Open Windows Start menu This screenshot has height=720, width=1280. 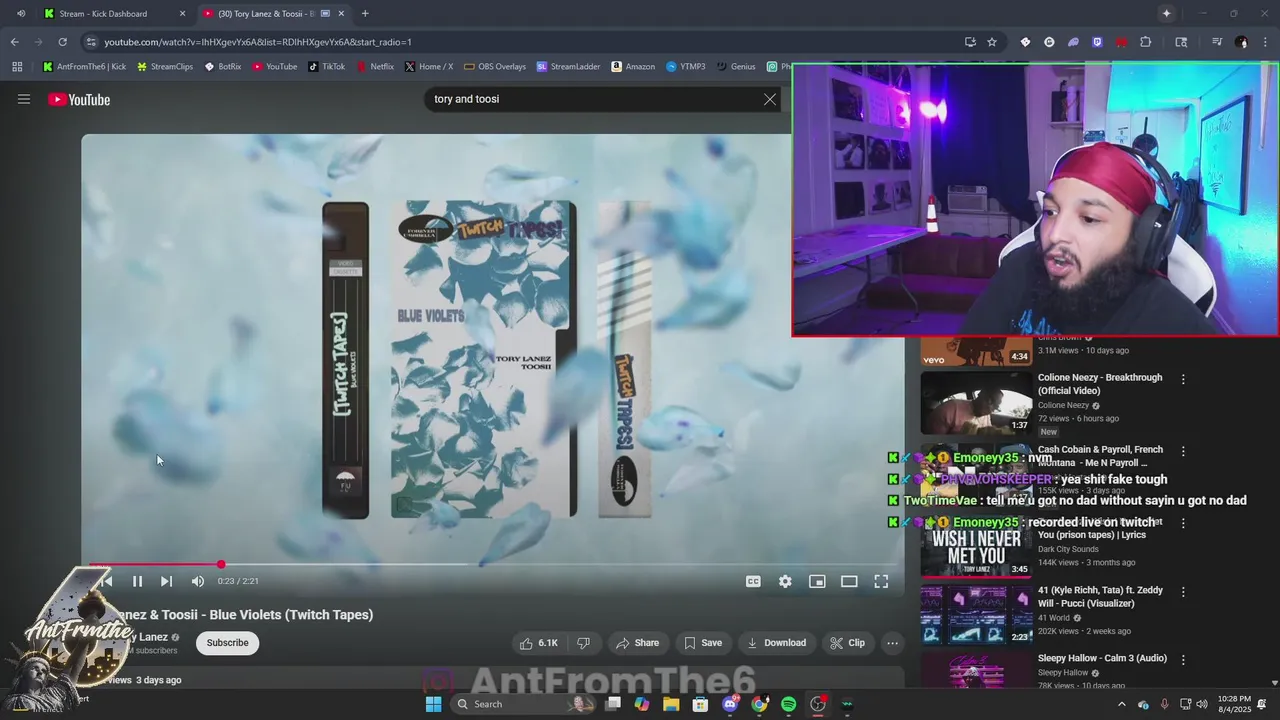coord(433,704)
